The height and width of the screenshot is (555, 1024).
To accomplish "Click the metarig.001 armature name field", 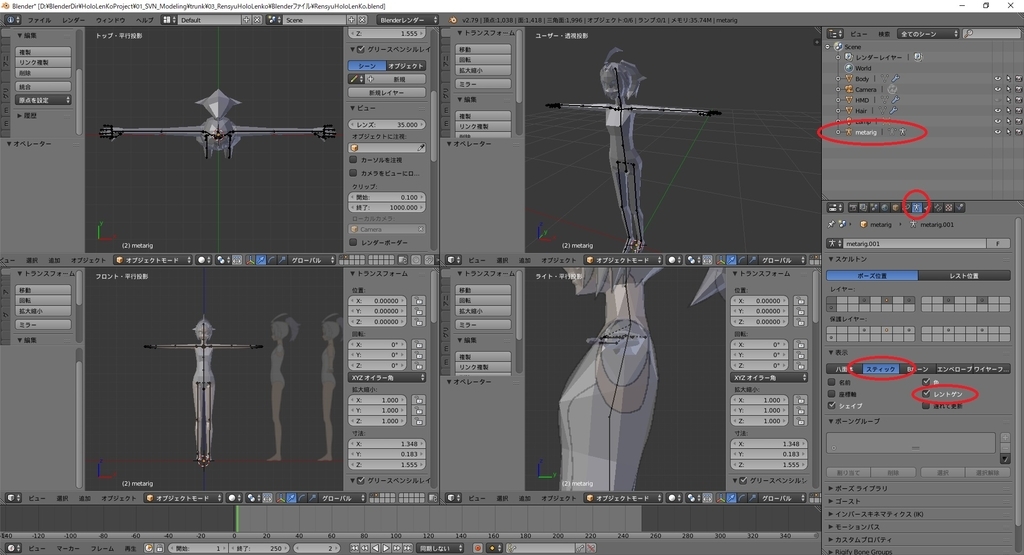I will (914, 244).
